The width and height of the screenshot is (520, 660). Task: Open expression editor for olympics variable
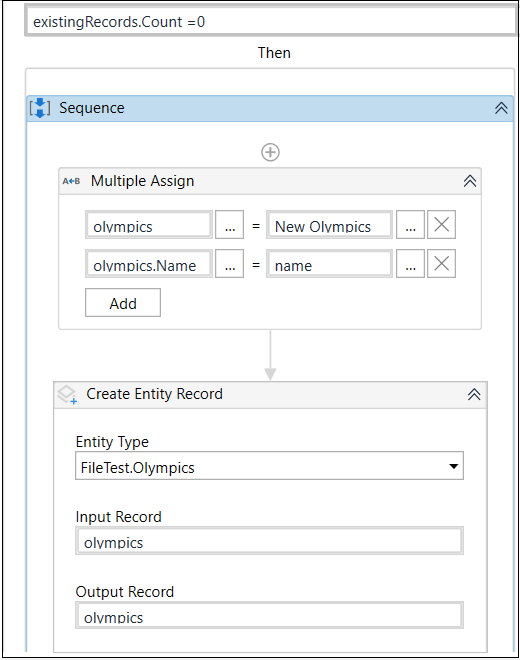[x=229, y=225]
